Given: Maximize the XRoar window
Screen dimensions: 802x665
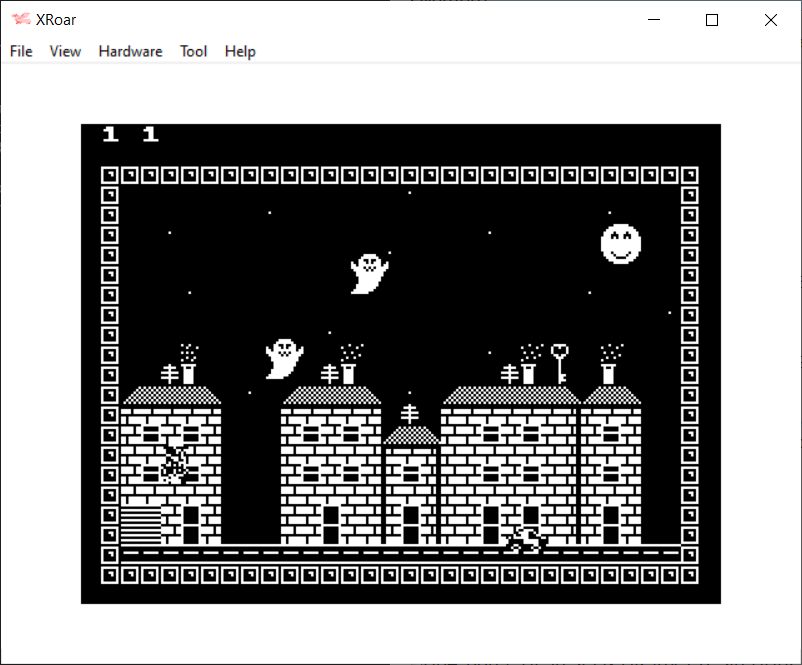Looking at the screenshot, I should (712, 20).
